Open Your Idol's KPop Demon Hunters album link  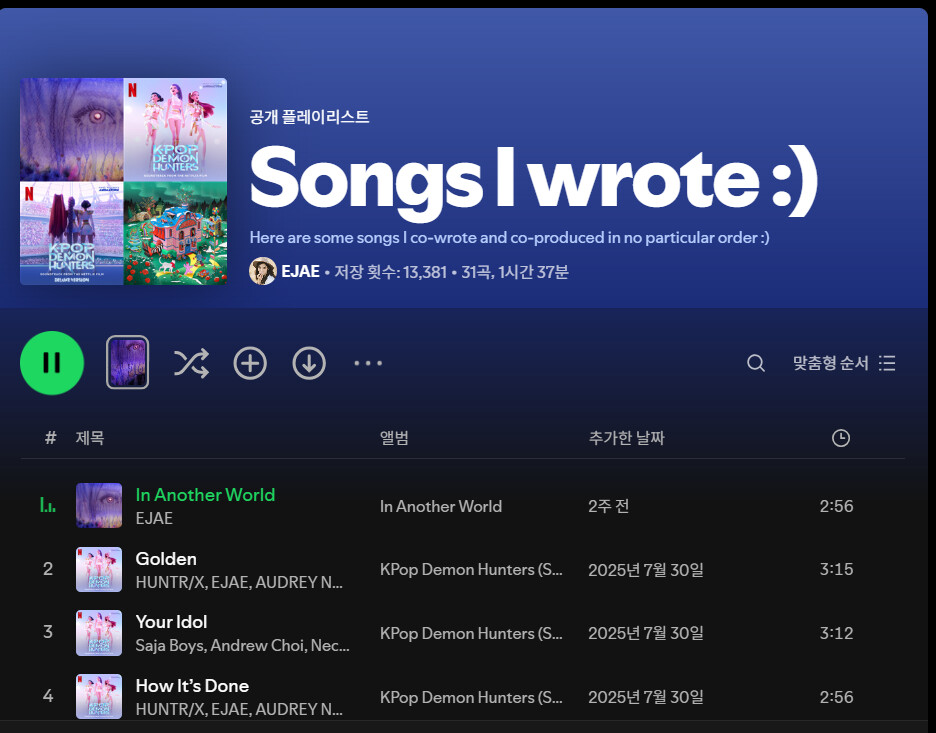[471, 633]
